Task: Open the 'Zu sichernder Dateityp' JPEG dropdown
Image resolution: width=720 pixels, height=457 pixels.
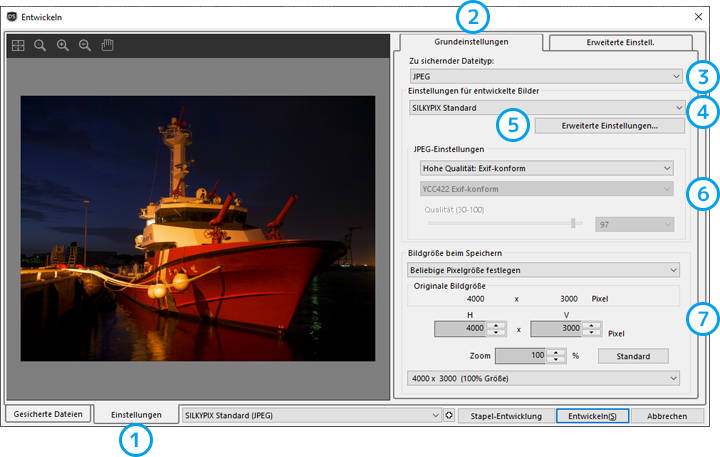Action: 546,75
